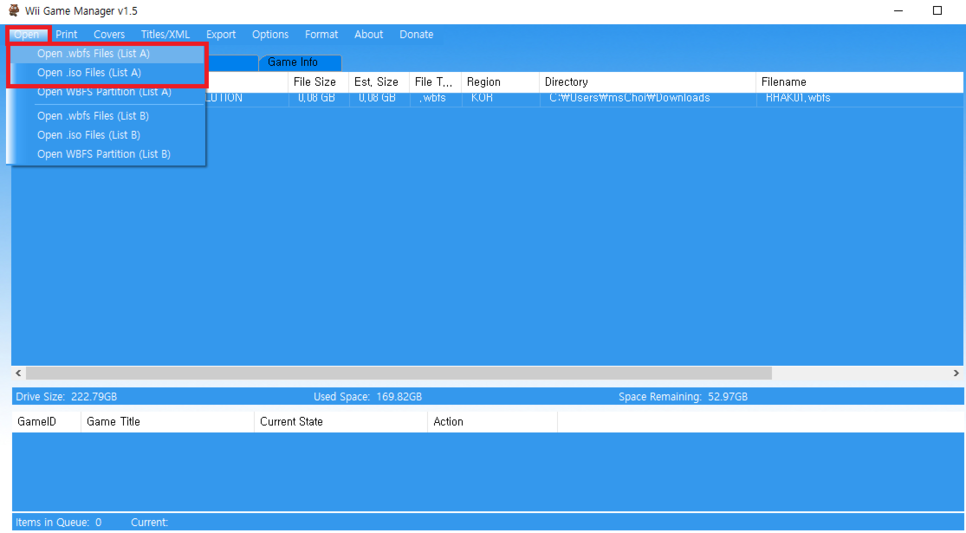Viewport: 966px width, 533px height.
Task: Open the Options menu
Action: click(x=270, y=35)
